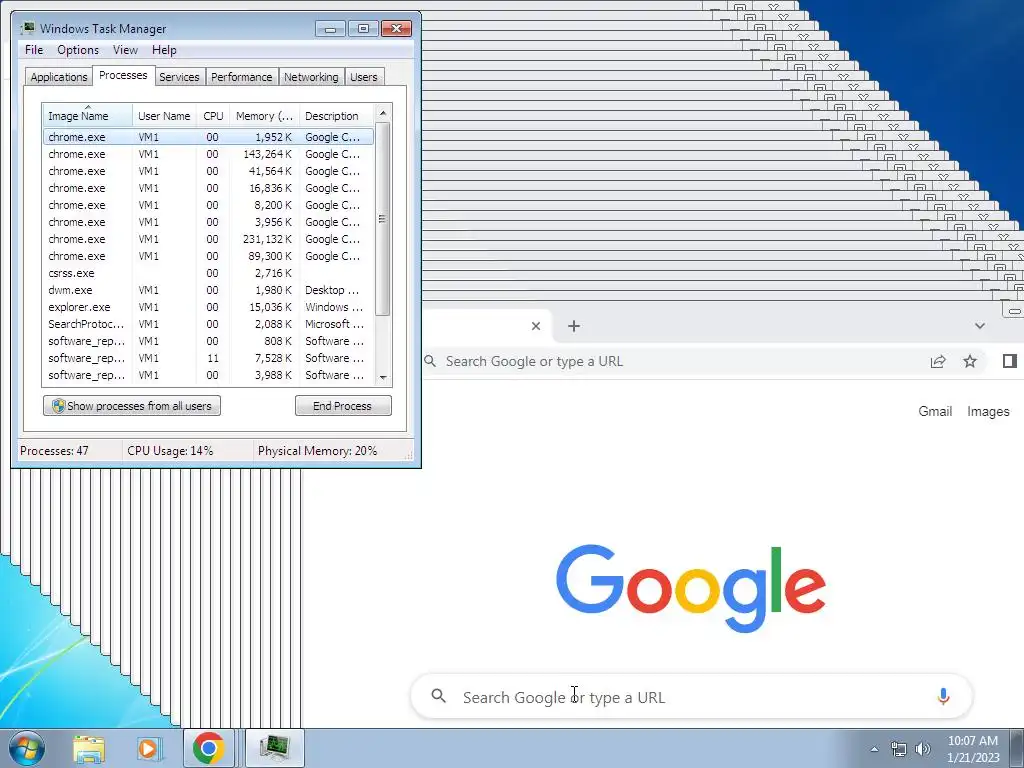Click the voice search microphone icon
Image resolution: width=1024 pixels, height=768 pixels.
tap(943, 697)
